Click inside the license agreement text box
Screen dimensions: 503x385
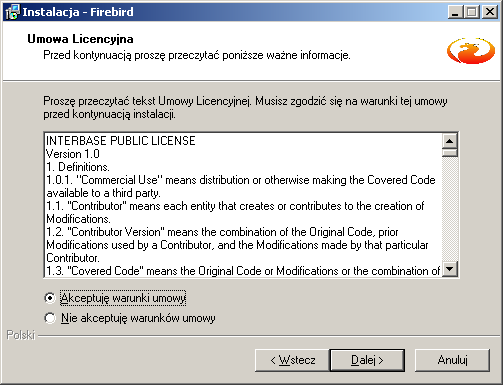[x=243, y=205]
